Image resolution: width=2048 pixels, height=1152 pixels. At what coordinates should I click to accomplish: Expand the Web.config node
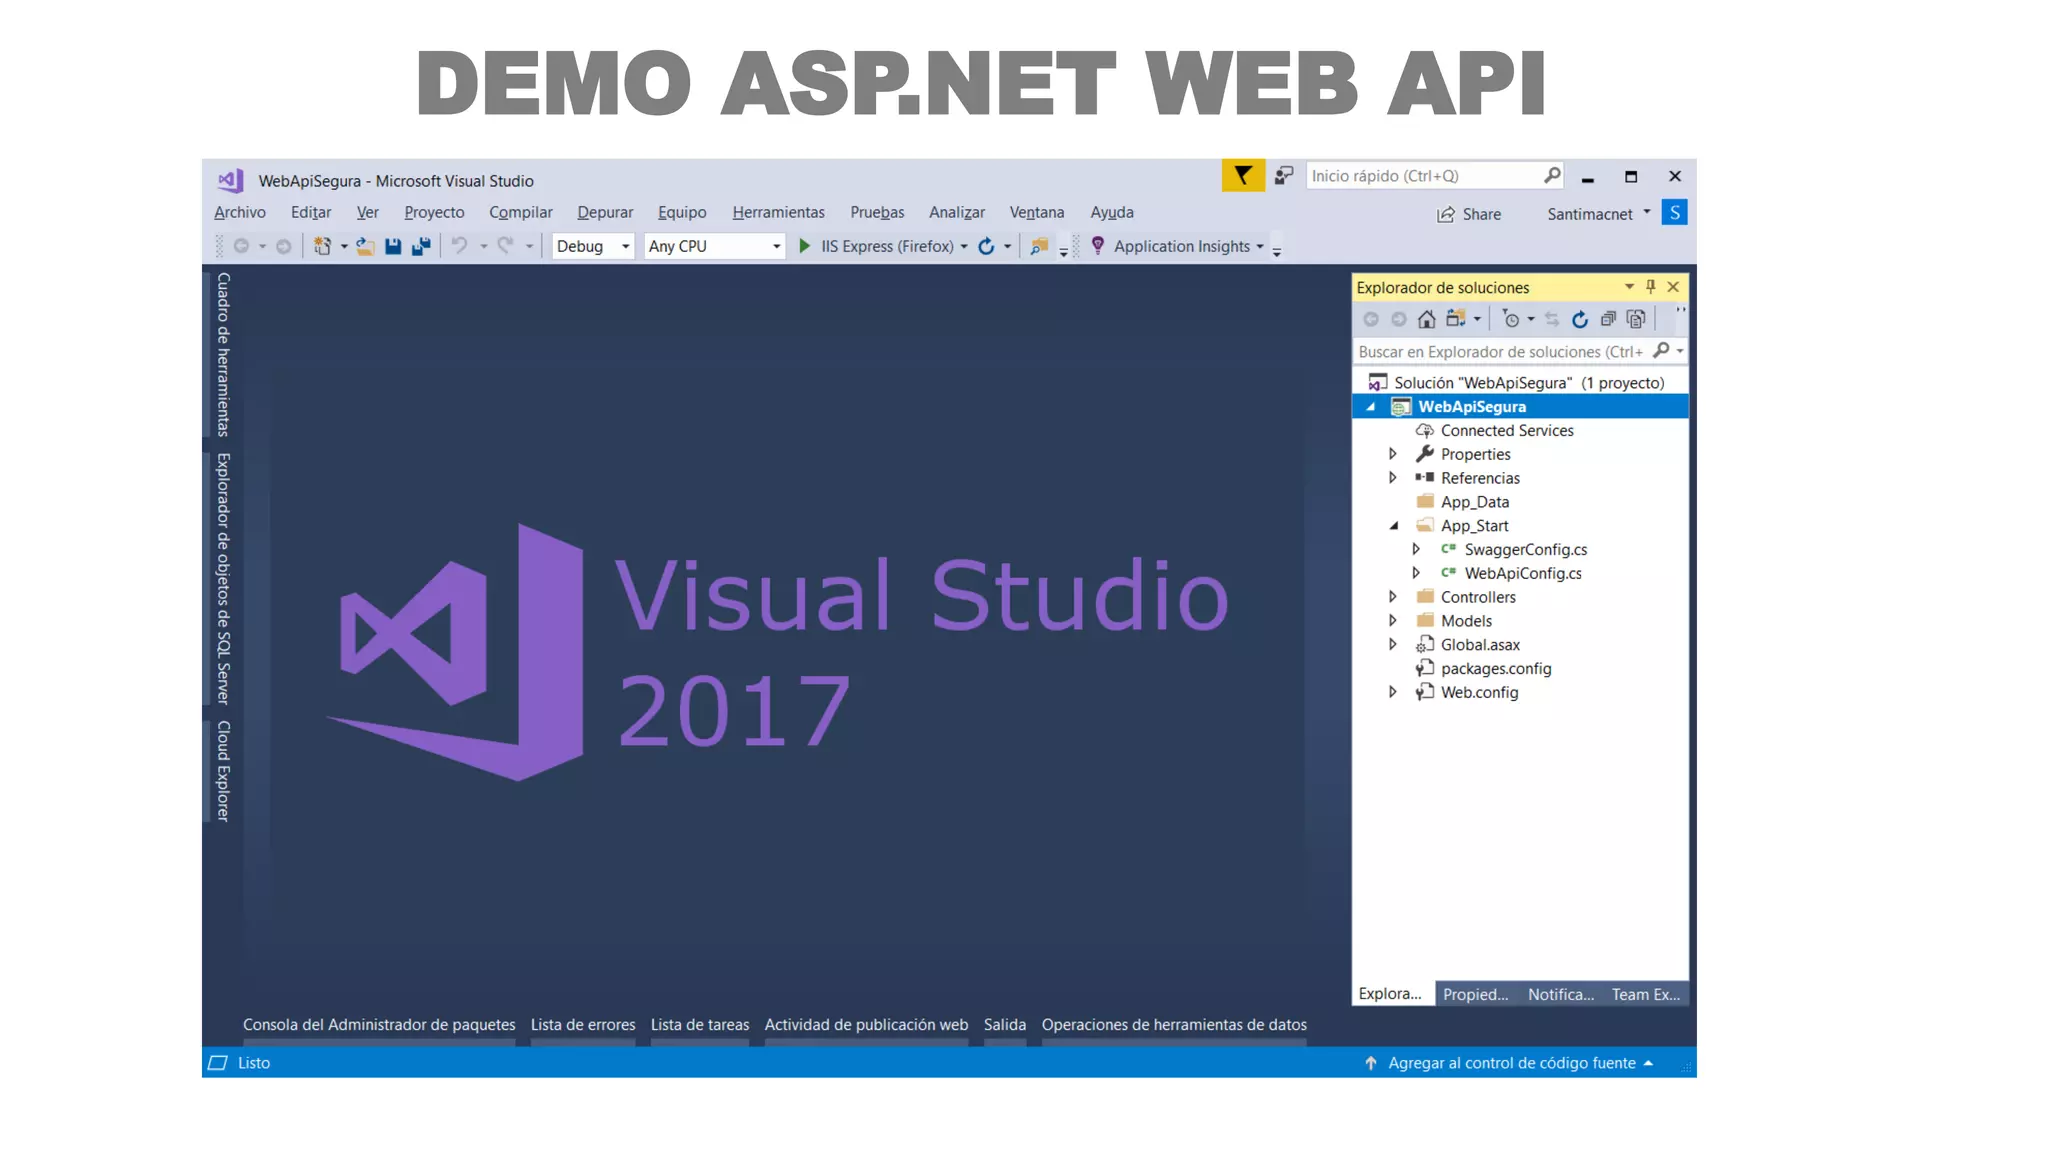tap(1392, 692)
